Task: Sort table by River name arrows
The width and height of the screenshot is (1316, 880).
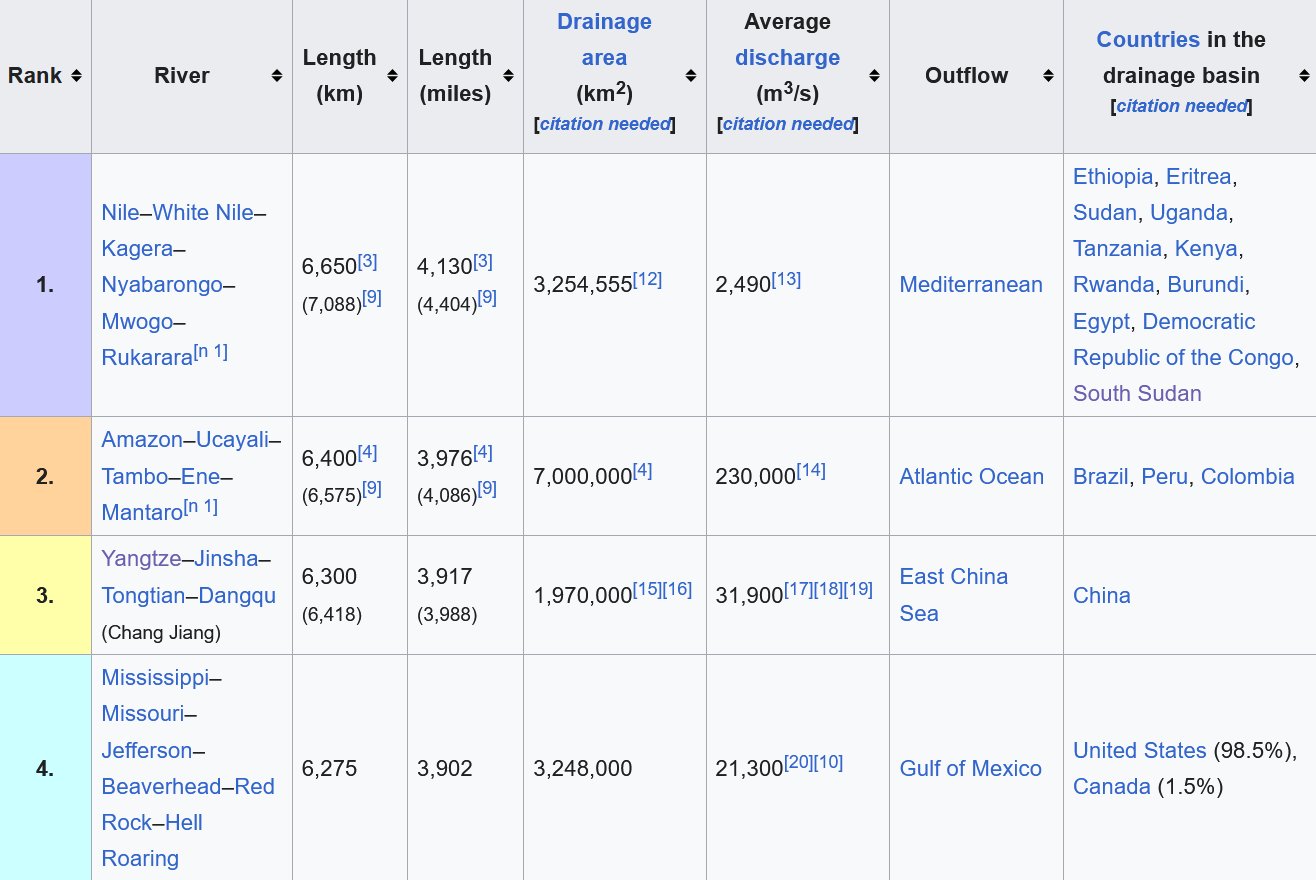Action: (x=277, y=76)
